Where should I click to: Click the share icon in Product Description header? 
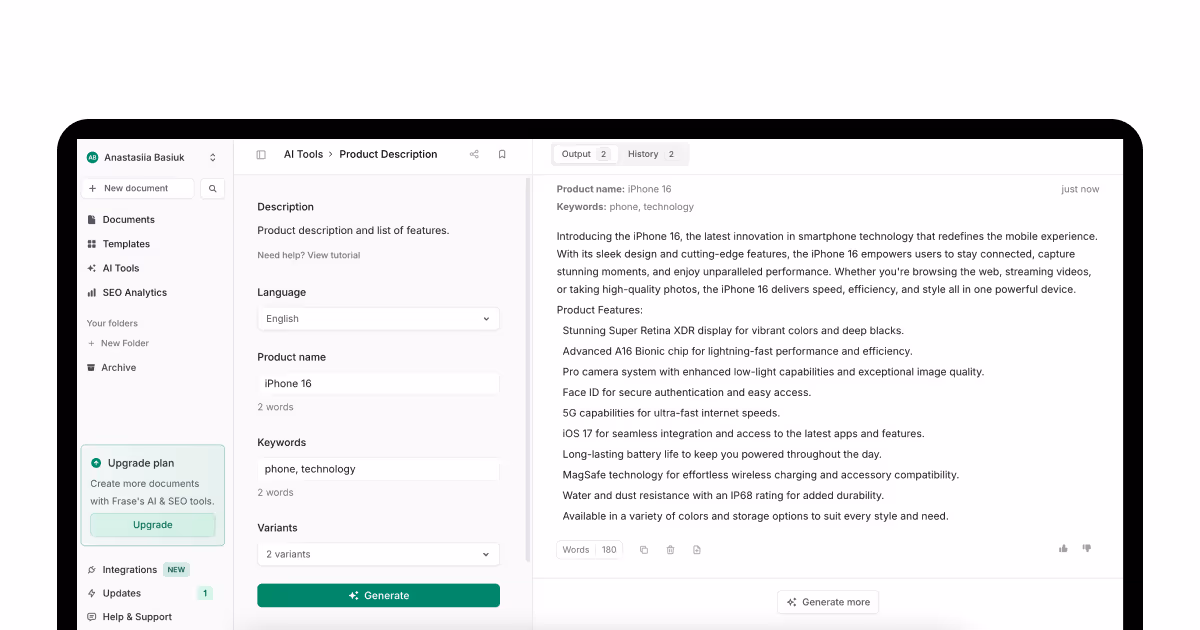(x=474, y=155)
